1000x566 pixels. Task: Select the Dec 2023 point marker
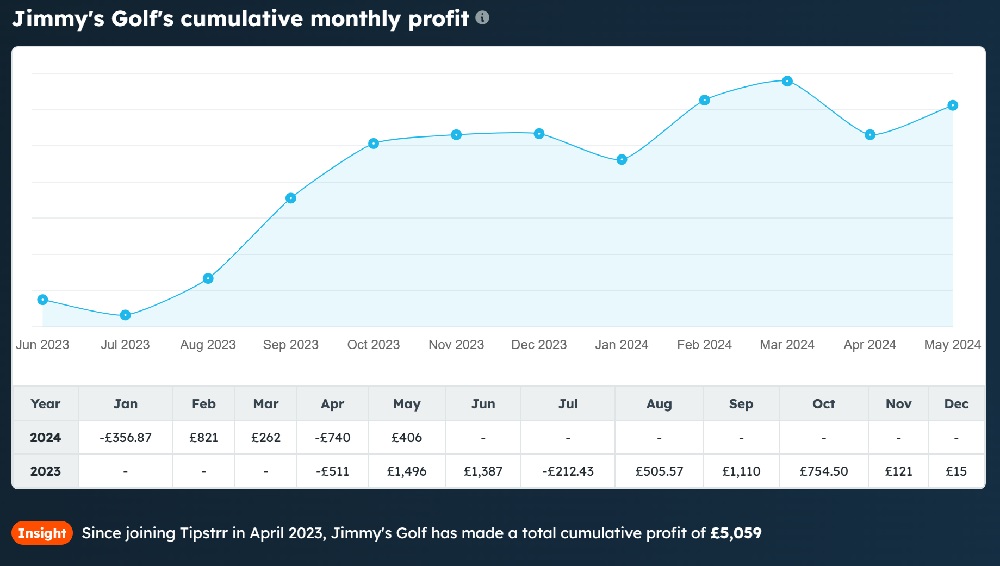tap(539, 133)
